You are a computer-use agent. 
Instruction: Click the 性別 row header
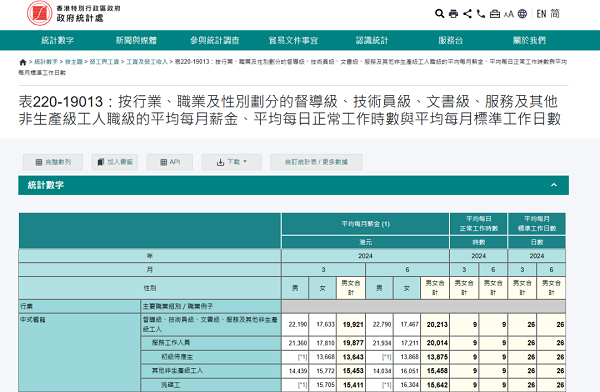(x=150, y=288)
